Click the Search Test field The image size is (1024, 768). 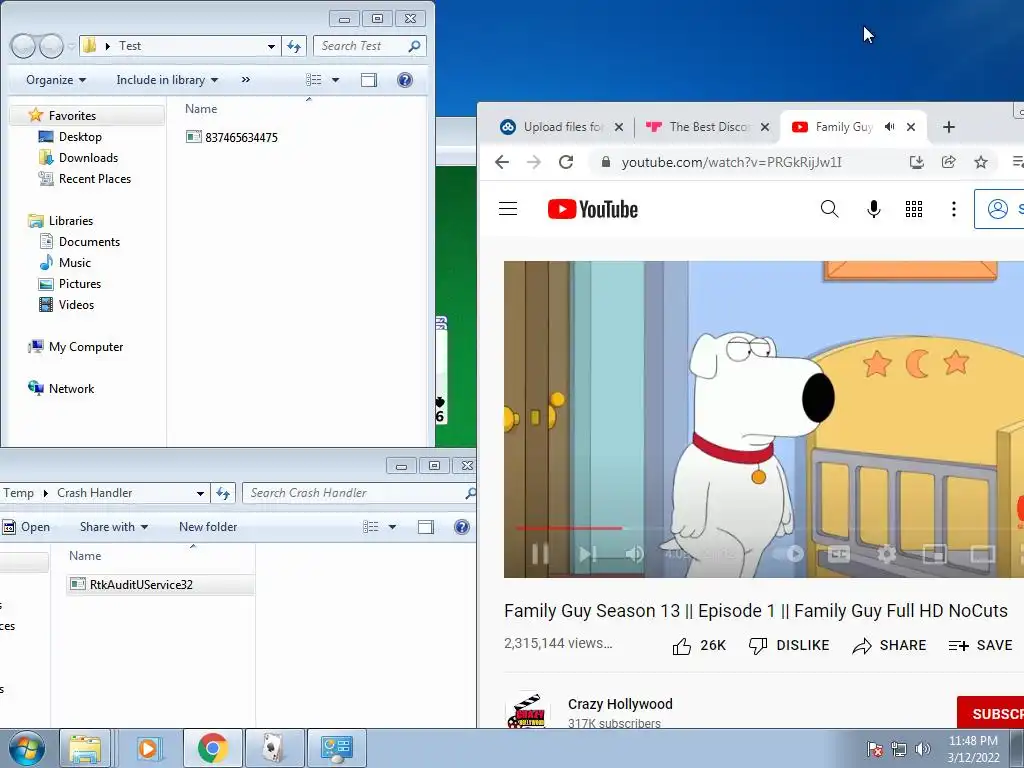click(370, 46)
